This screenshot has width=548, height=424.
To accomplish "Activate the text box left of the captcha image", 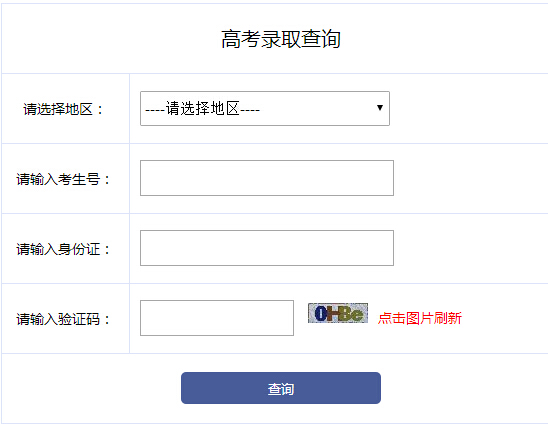I will click(x=217, y=318).
